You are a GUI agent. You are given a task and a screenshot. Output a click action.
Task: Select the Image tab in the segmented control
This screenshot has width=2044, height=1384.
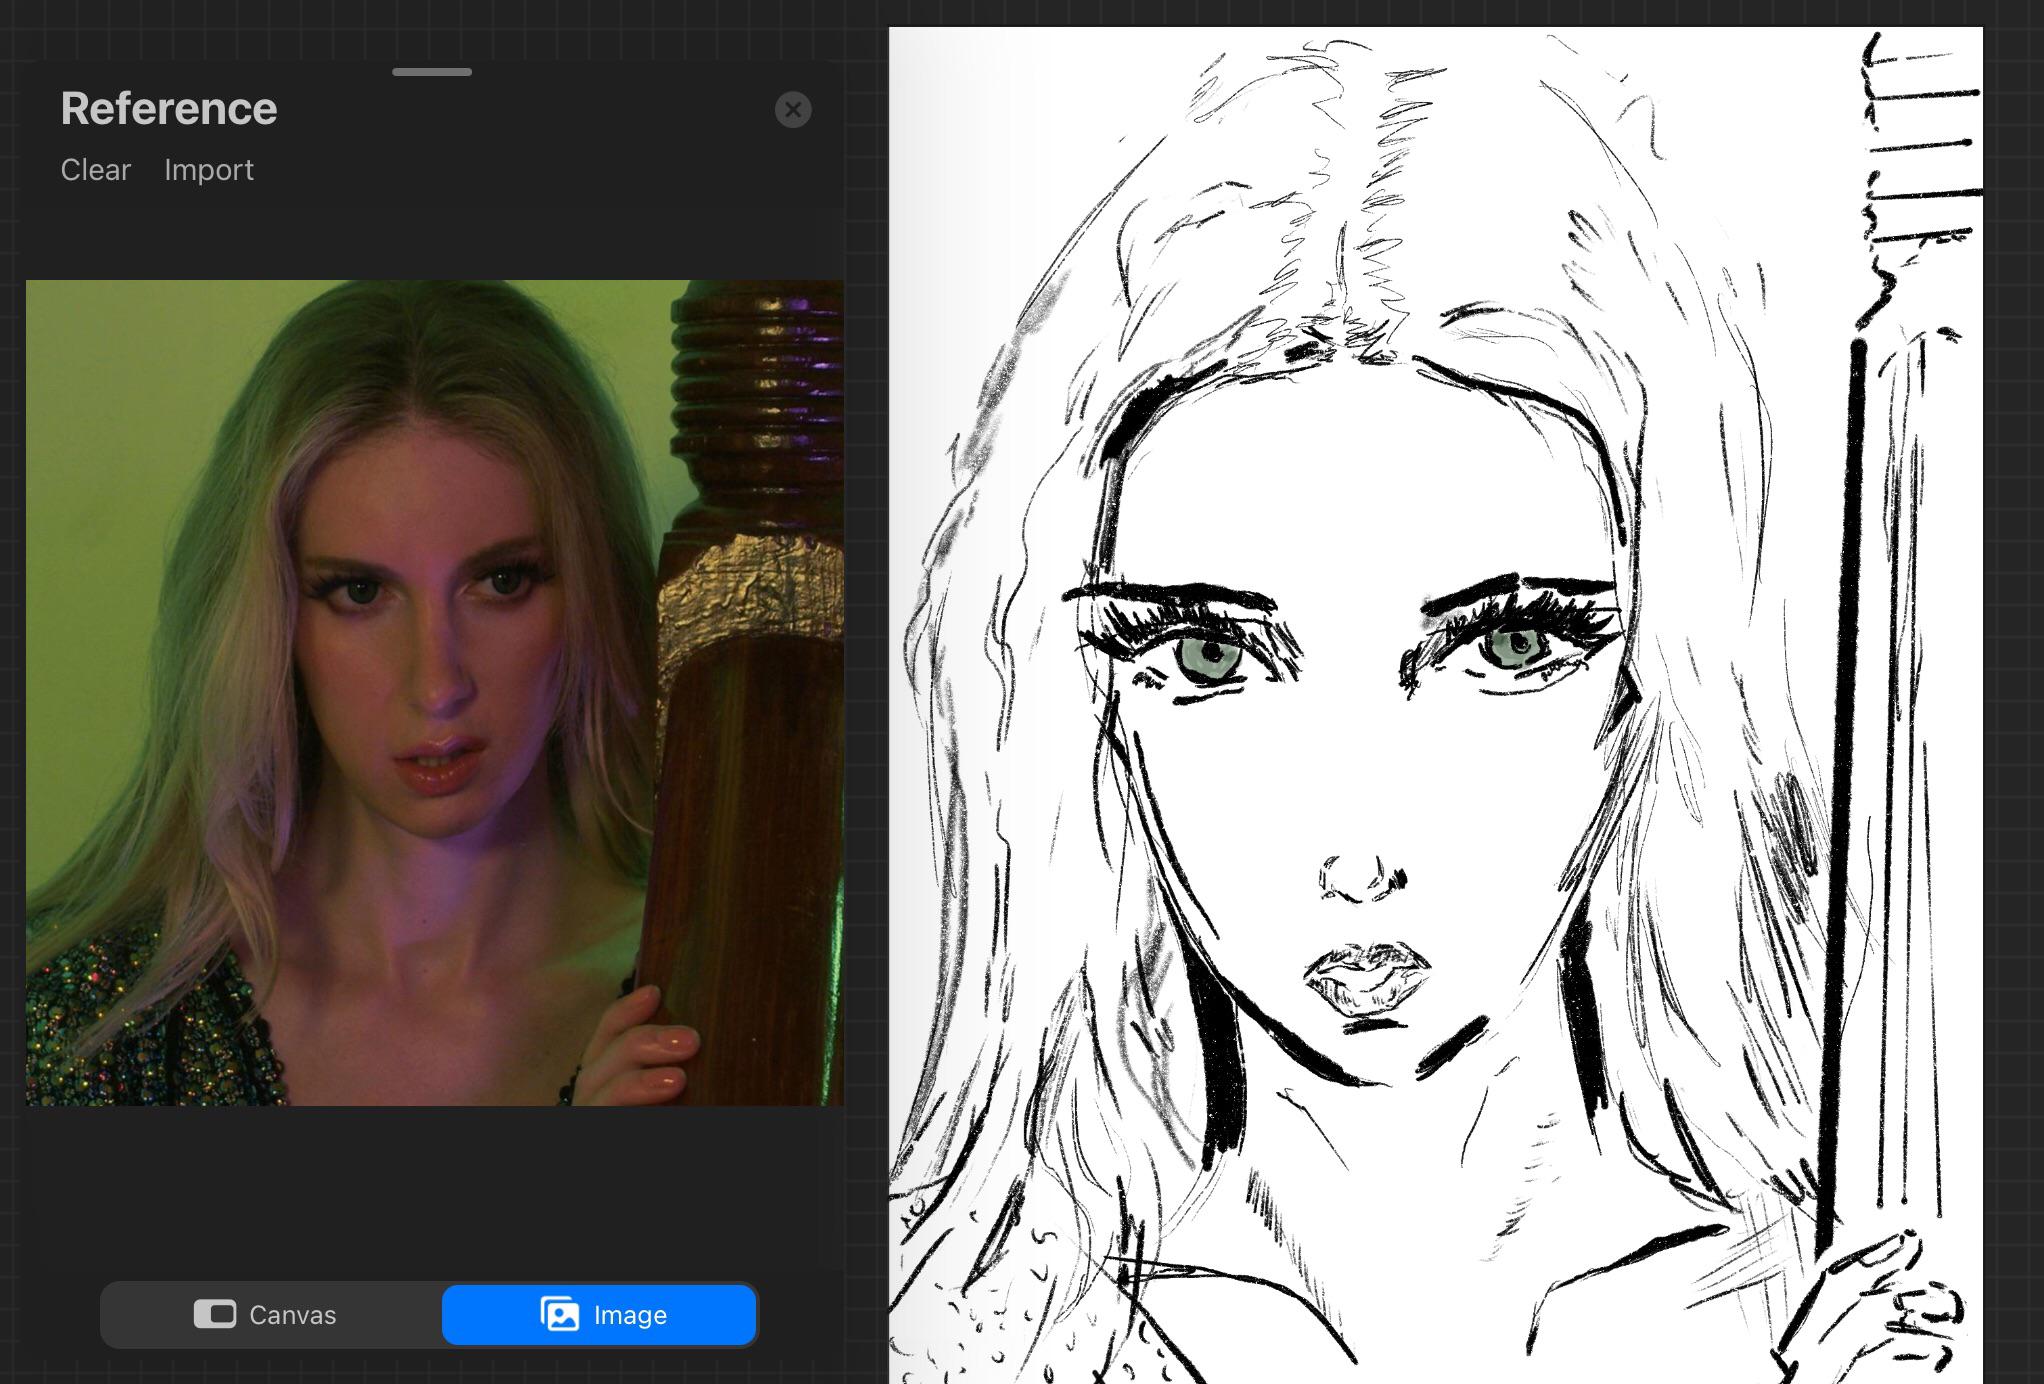[599, 1314]
